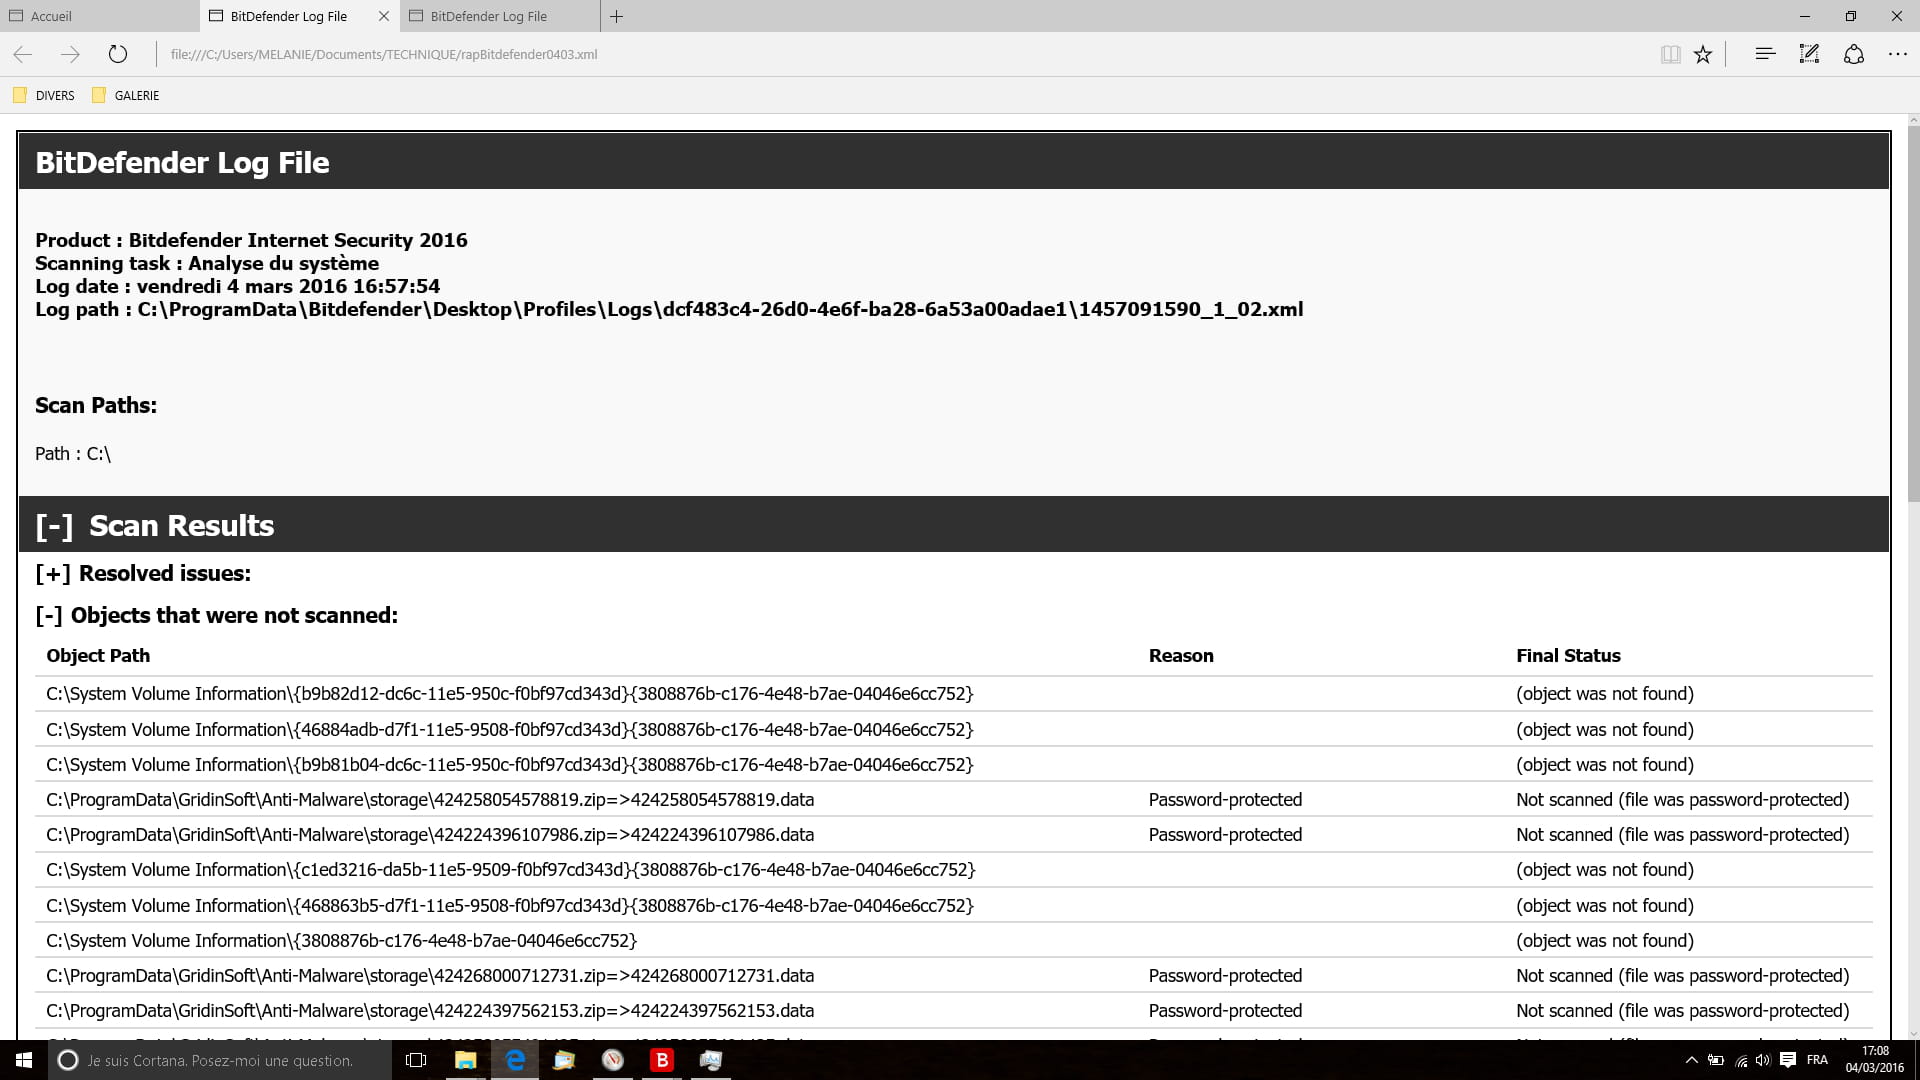Open the Hub lines icon

click(1765, 54)
